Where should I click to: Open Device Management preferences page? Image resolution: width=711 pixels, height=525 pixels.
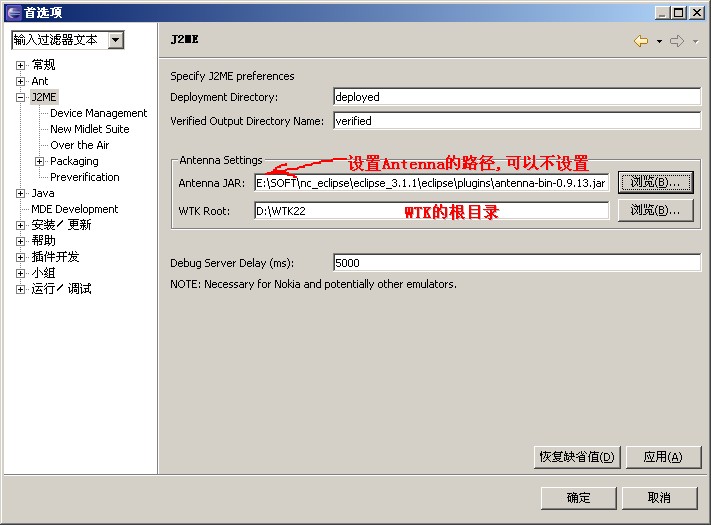click(x=98, y=113)
